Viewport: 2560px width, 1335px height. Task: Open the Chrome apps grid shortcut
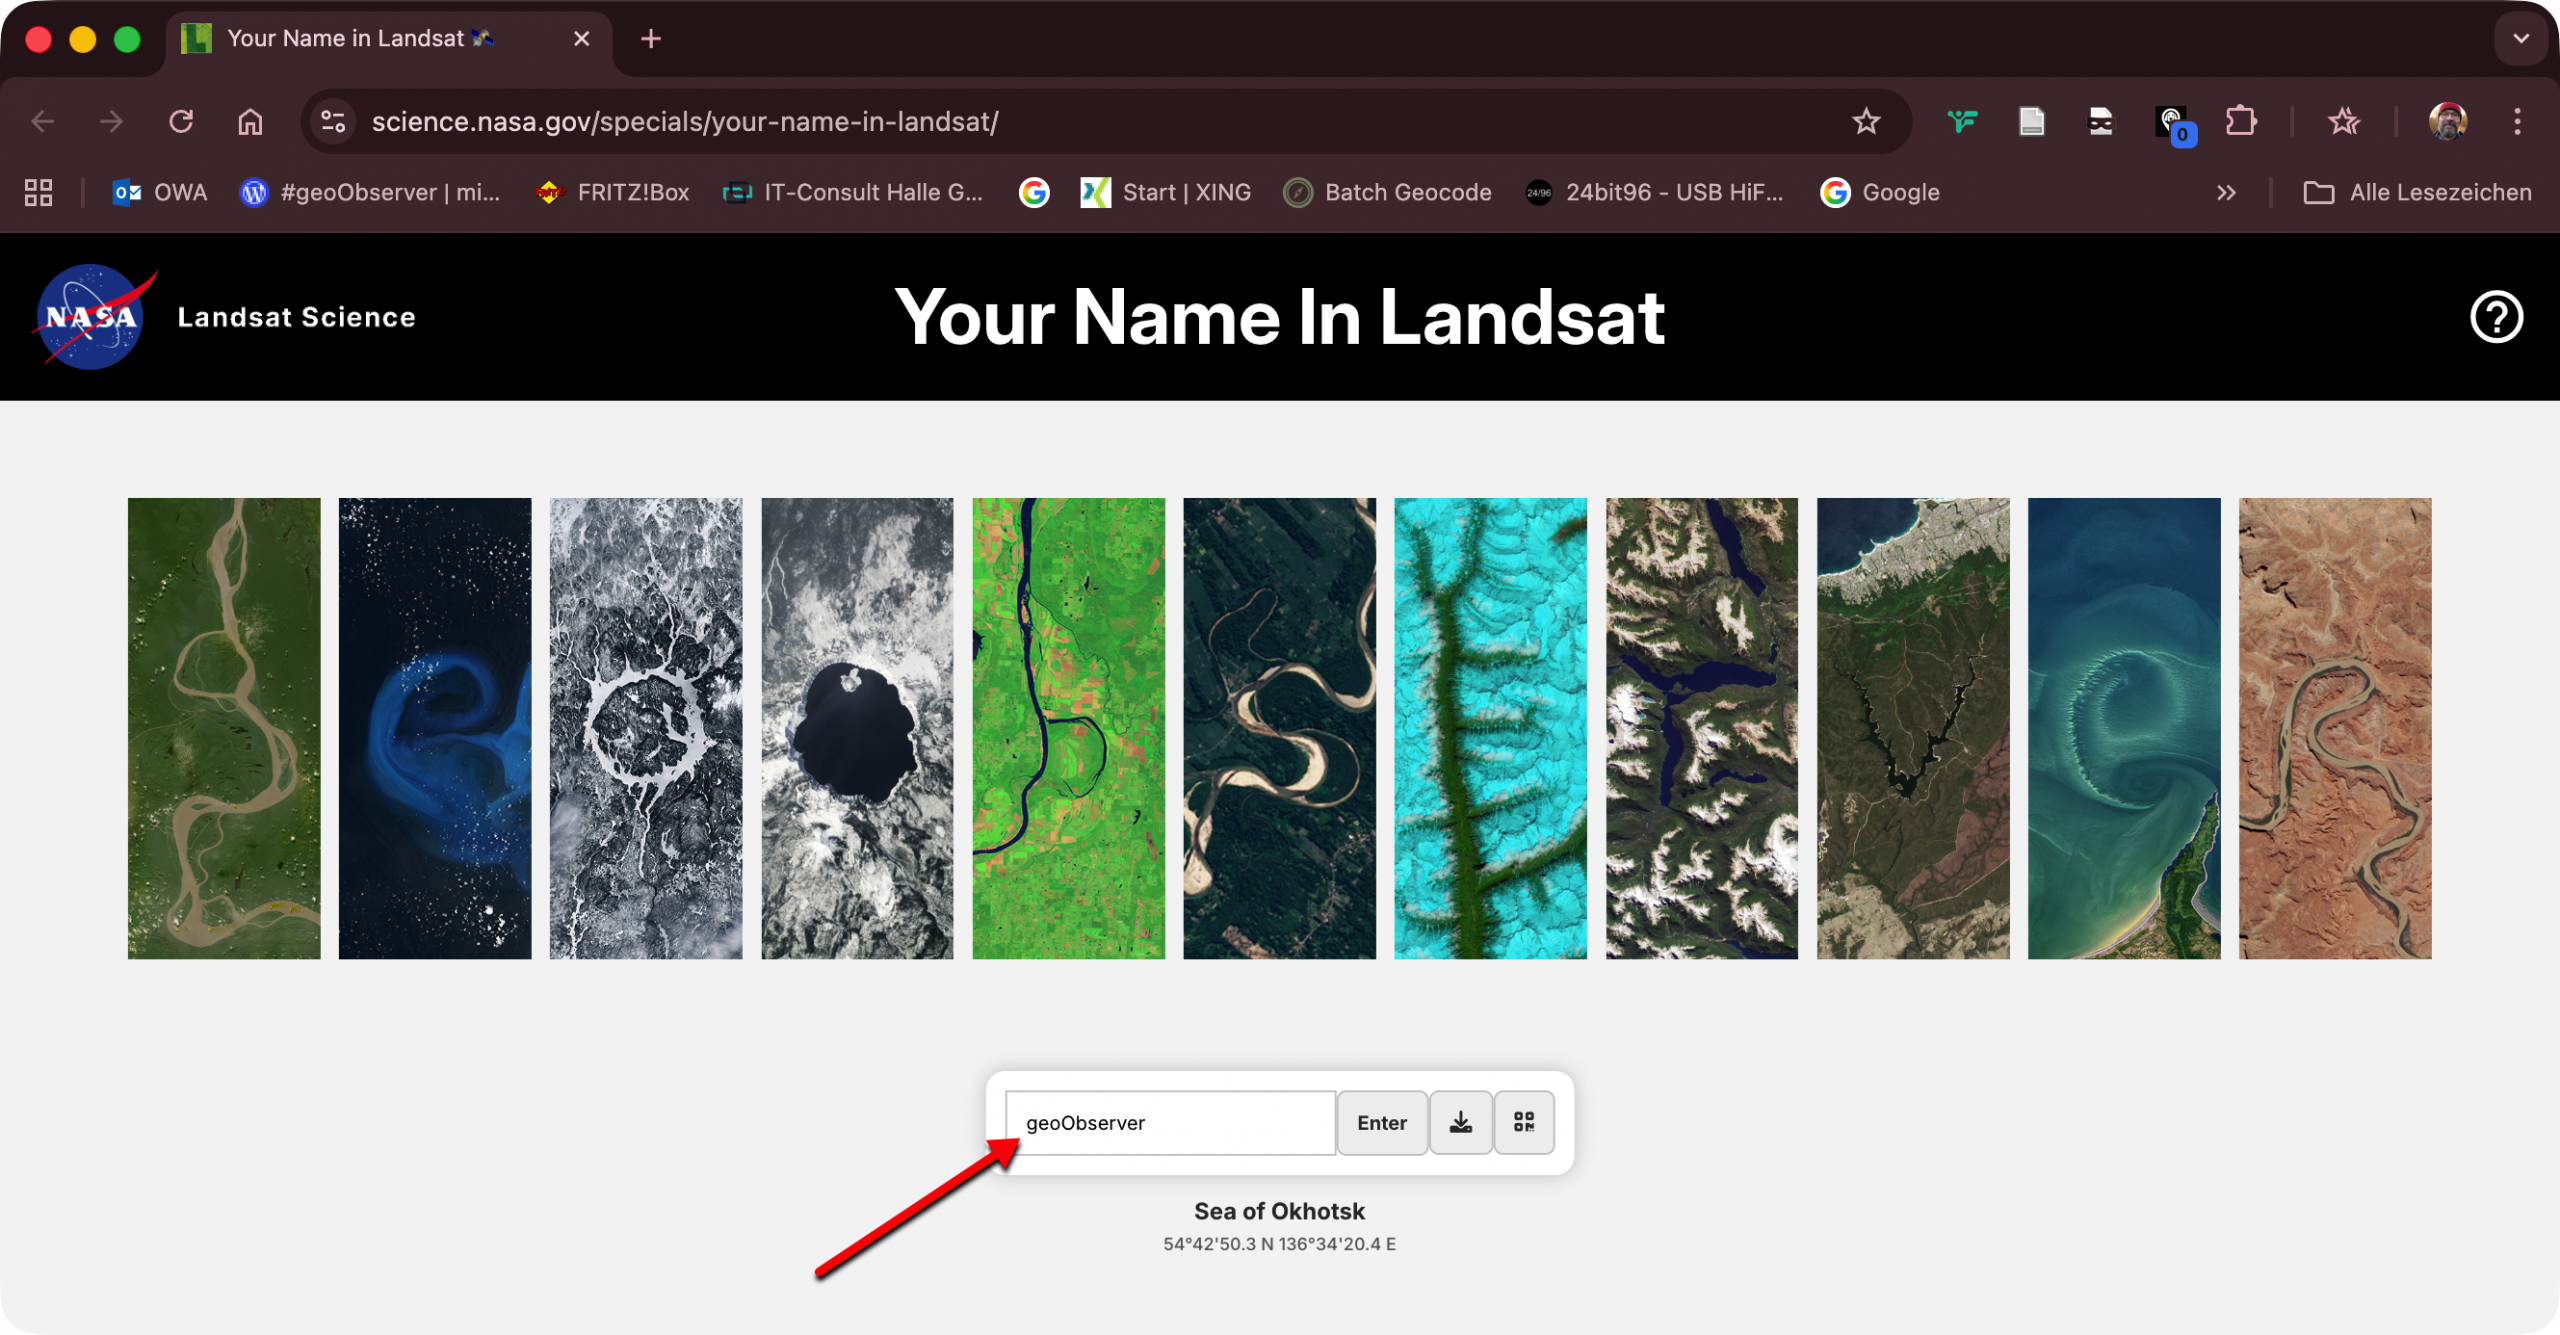(38, 192)
